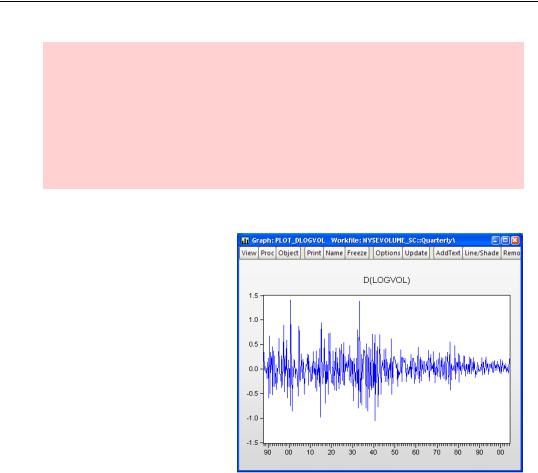Click the Name button
The image size is (538, 473).
334,253
